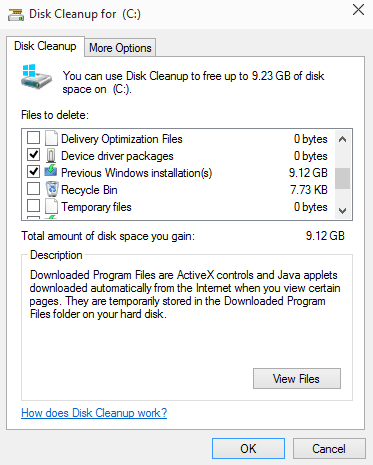Confirm cleanup with the OK button

point(248,449)
